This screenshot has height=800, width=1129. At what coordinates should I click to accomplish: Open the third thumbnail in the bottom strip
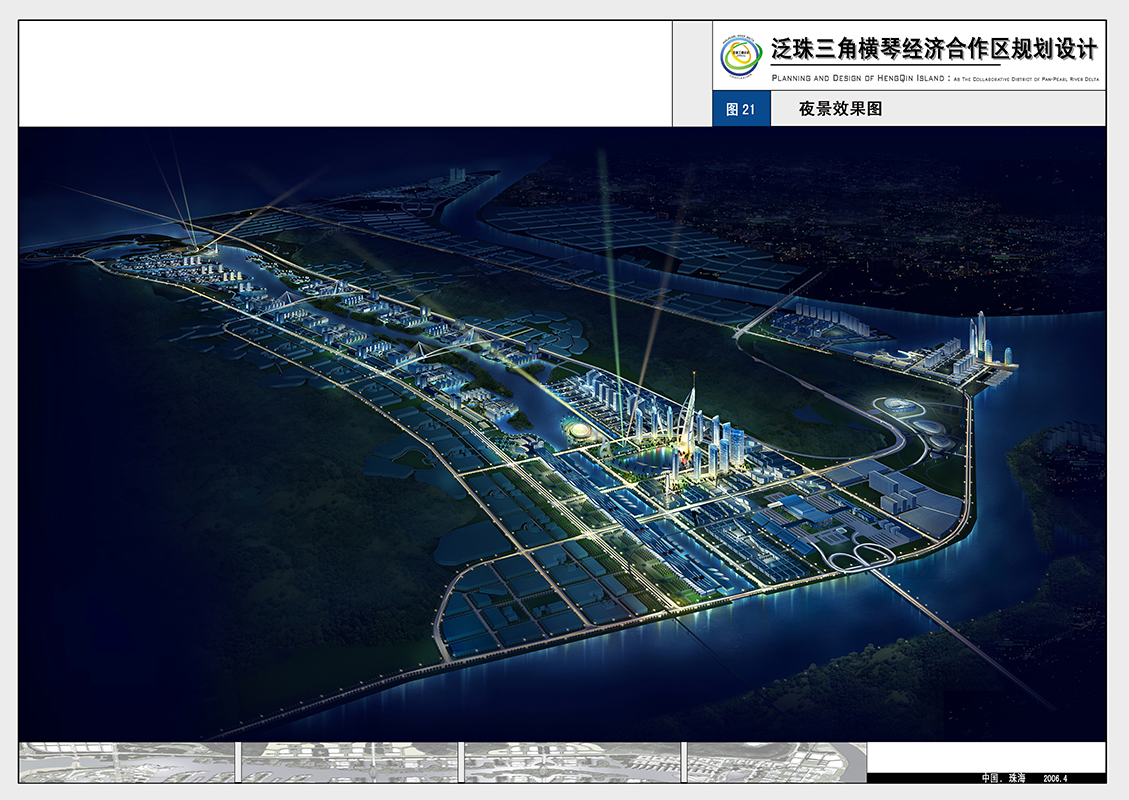coord(570,762)
